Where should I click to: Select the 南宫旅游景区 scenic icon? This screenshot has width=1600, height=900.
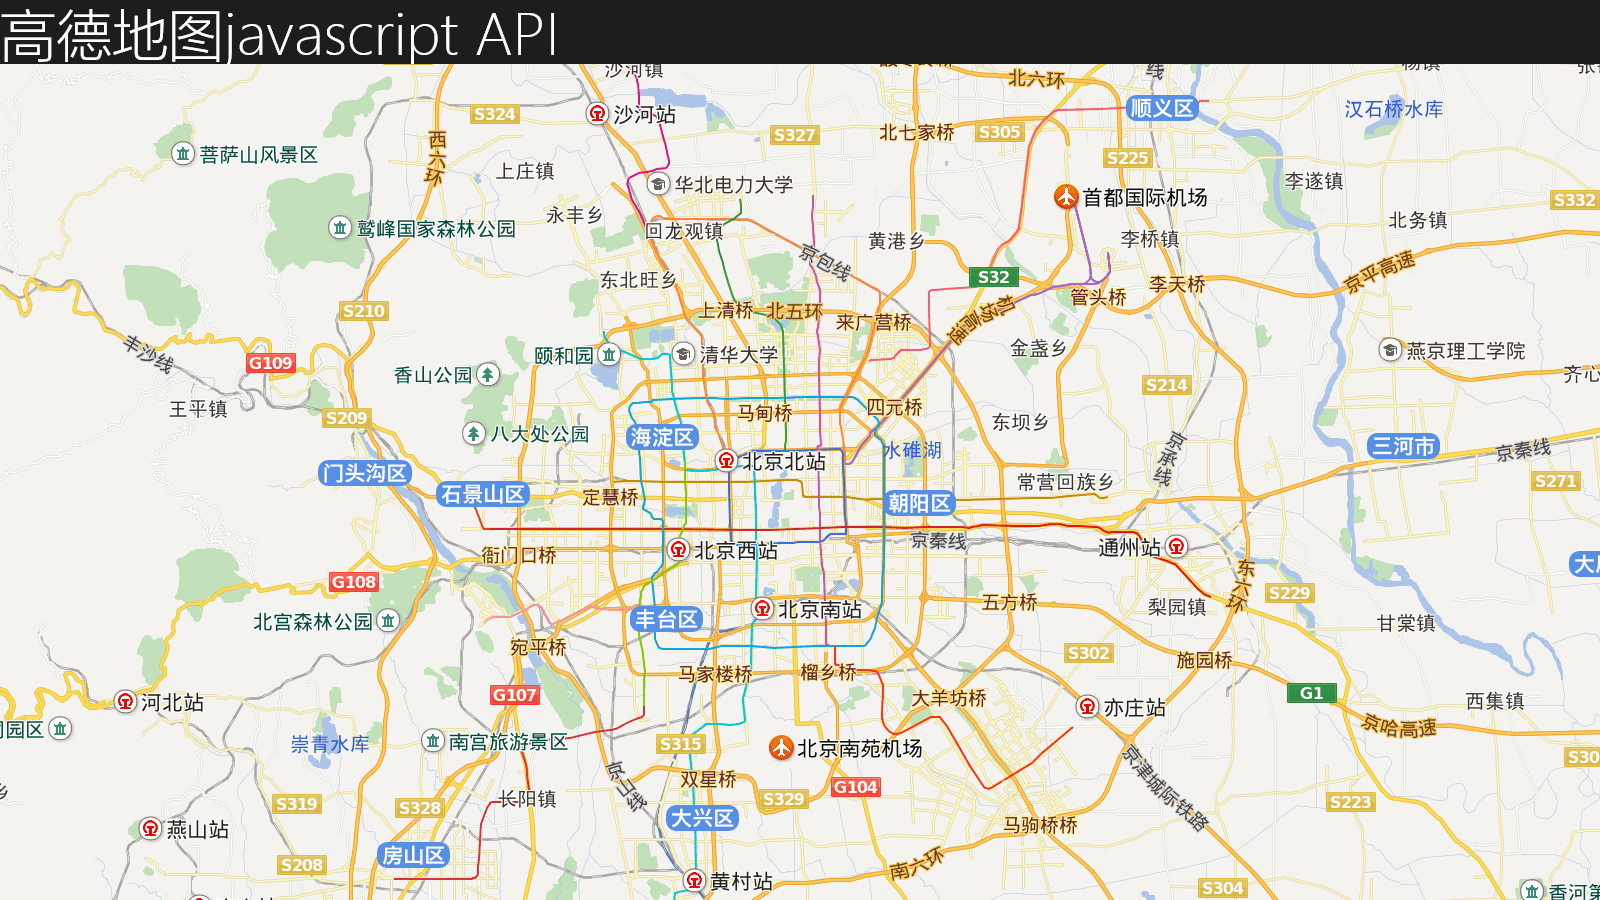(x=433, y=741)
